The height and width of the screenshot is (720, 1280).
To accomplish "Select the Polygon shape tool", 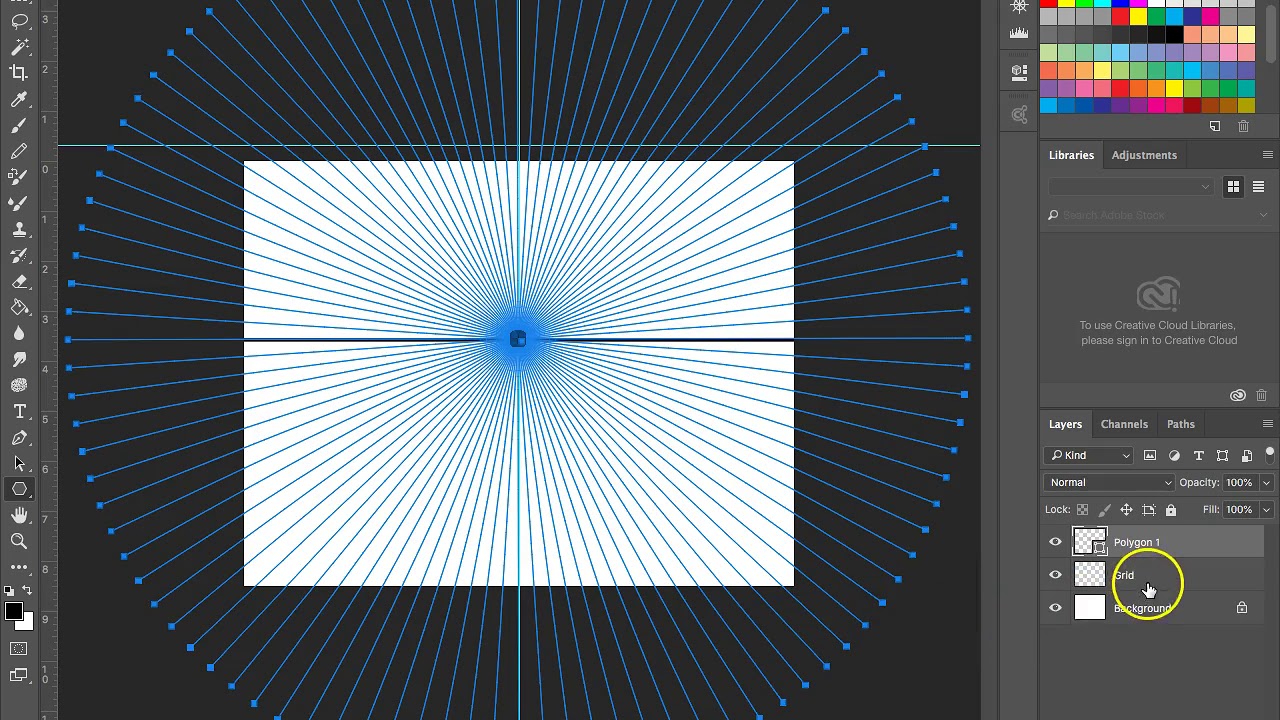I will click(x=19, y=489).
